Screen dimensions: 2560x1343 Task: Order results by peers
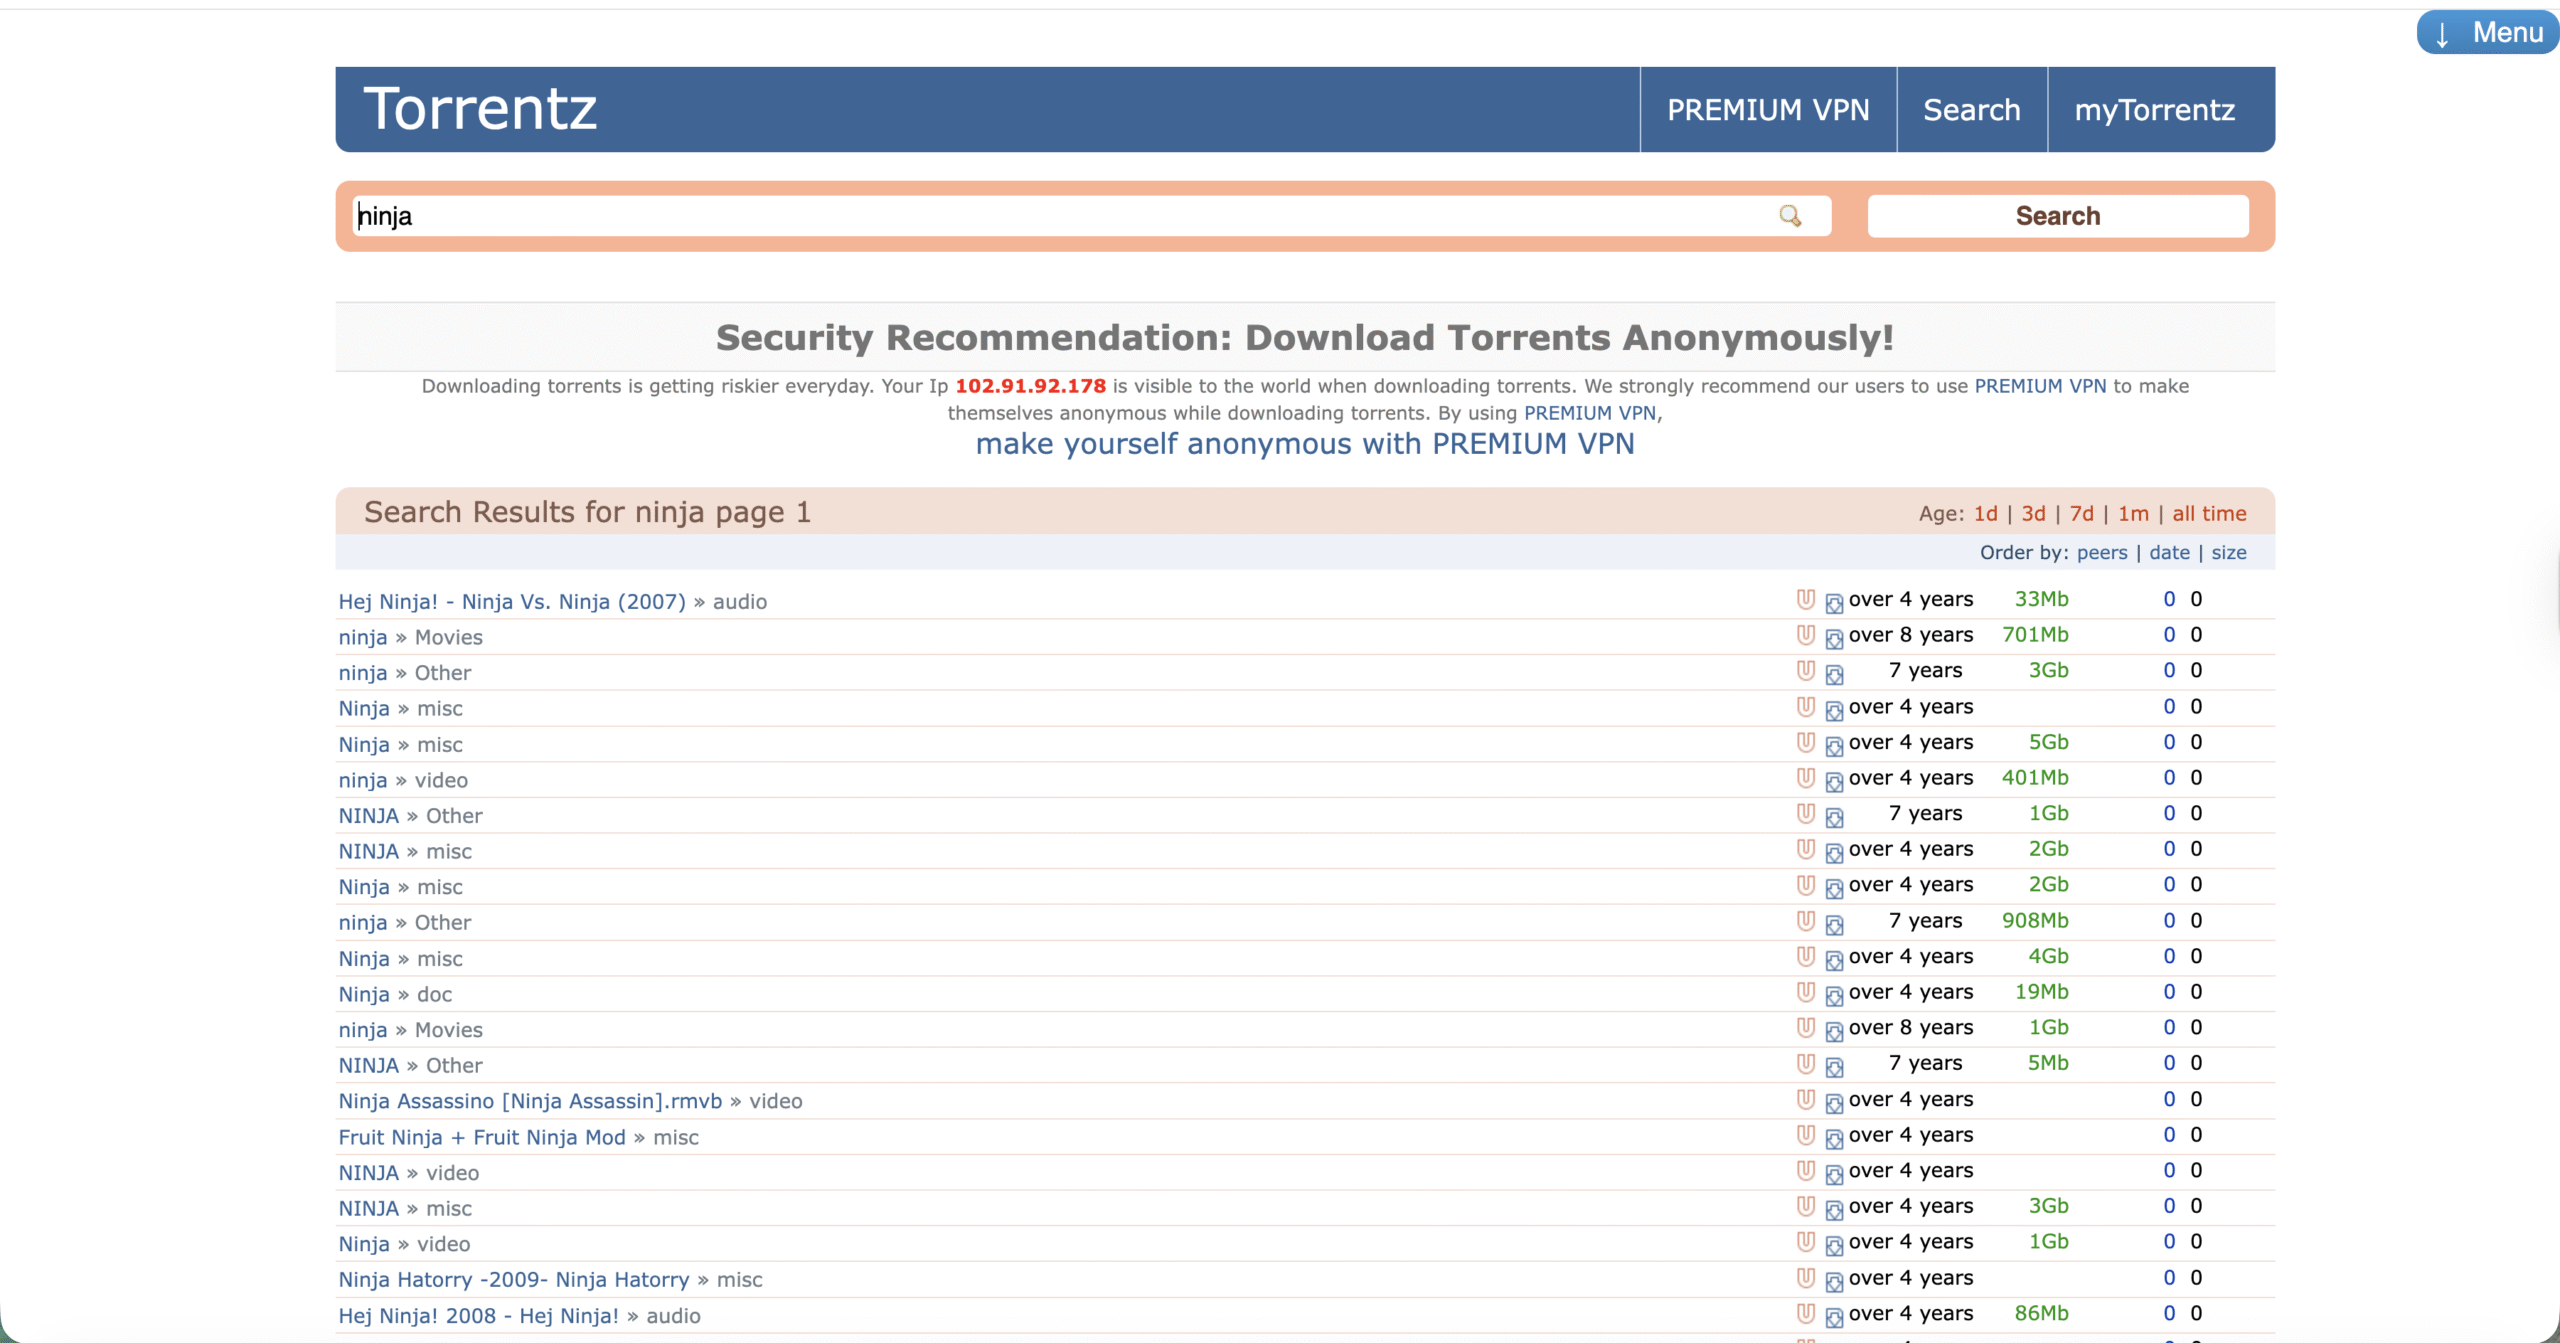(x=2102, y=553)
